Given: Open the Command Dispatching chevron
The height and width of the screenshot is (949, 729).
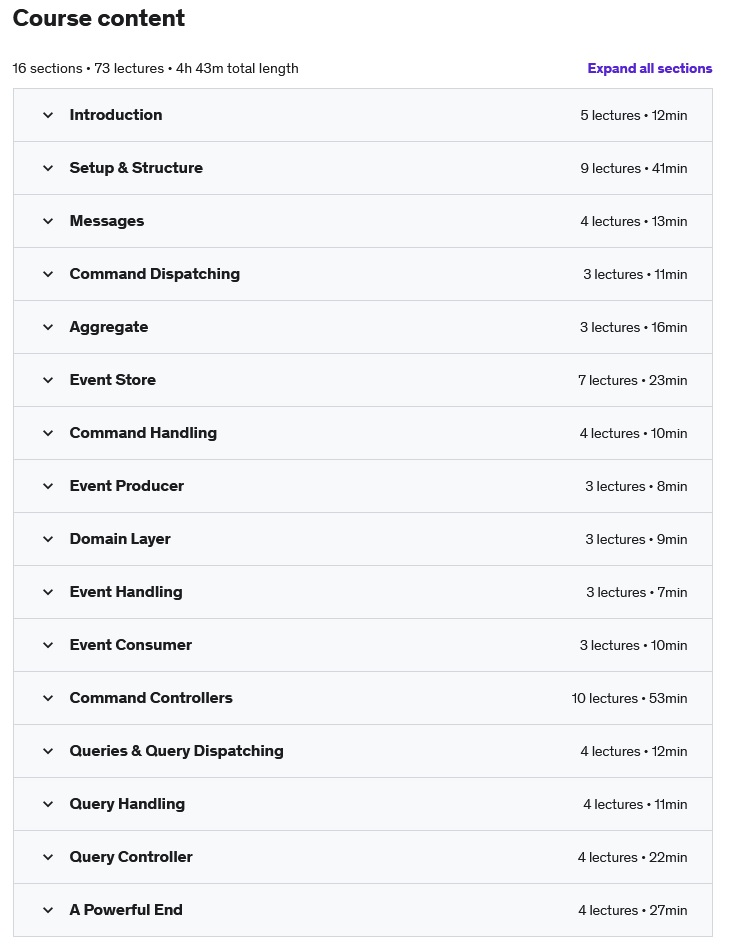Looking at the screenshot, I should click(48, 274).
